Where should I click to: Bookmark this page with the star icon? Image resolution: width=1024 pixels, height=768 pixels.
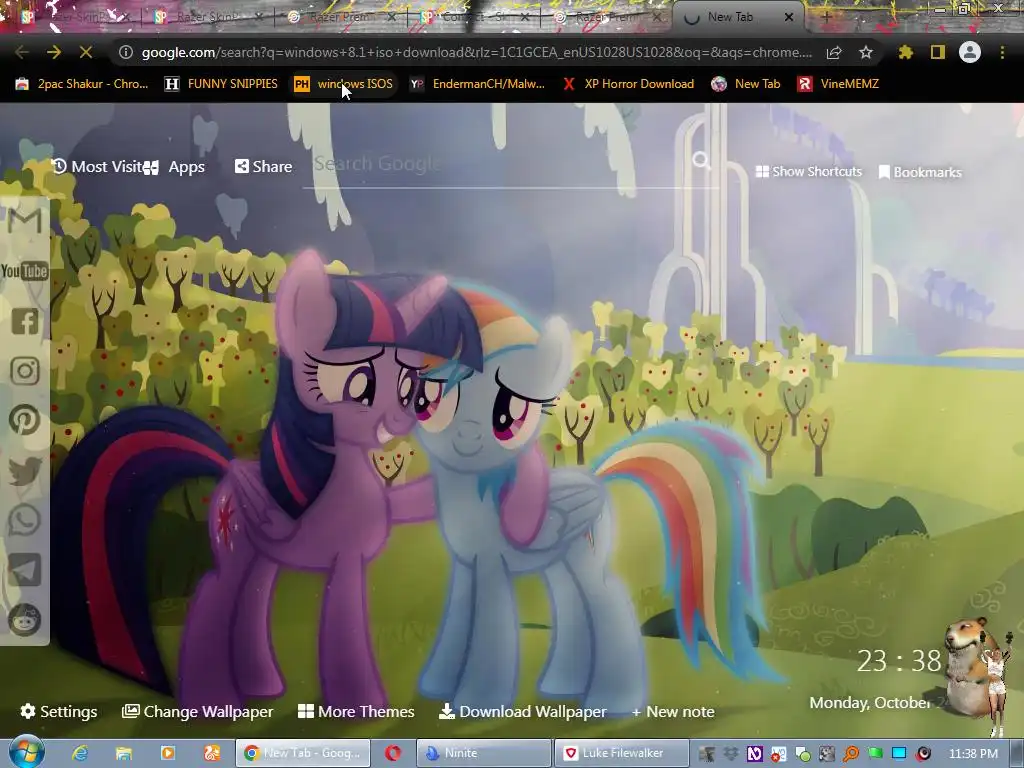[x=866, y=52]
